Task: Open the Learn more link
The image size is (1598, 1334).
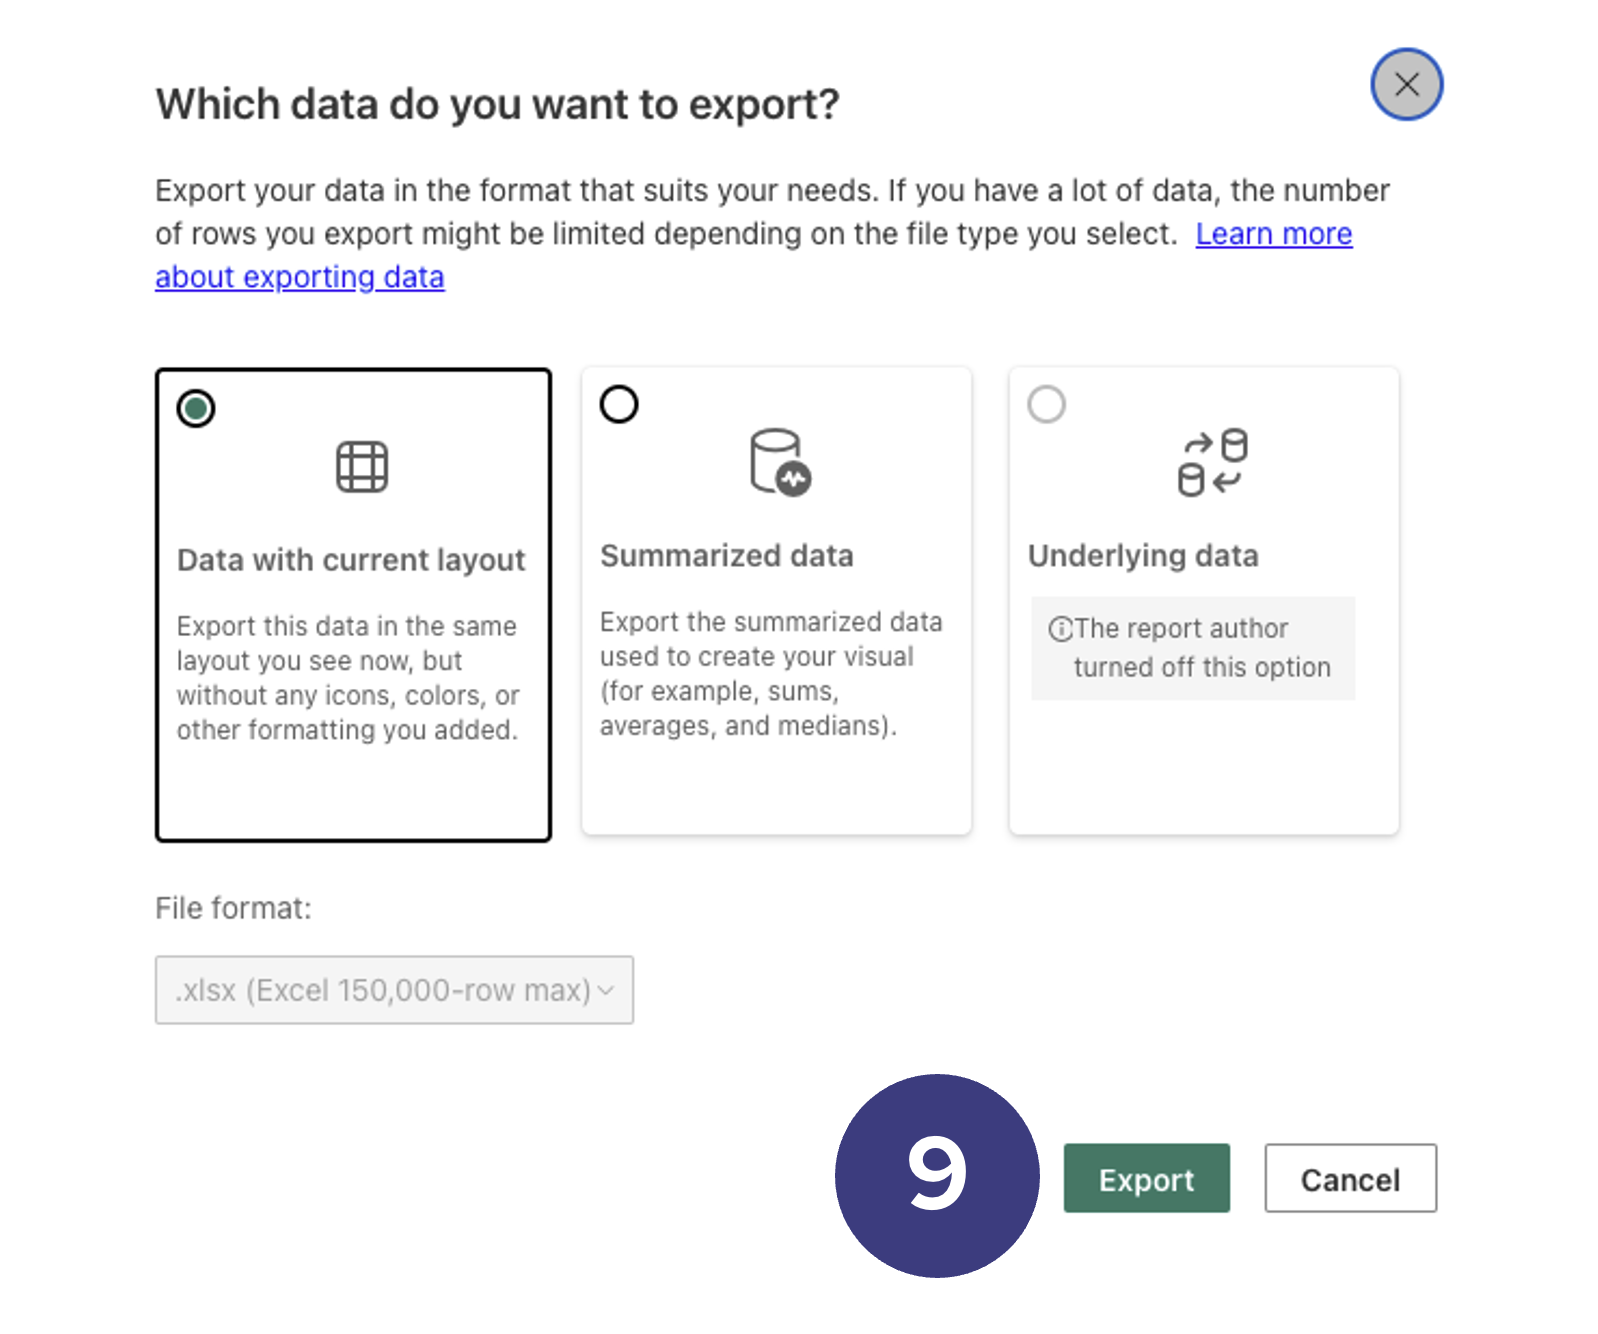Action: 1274,234
